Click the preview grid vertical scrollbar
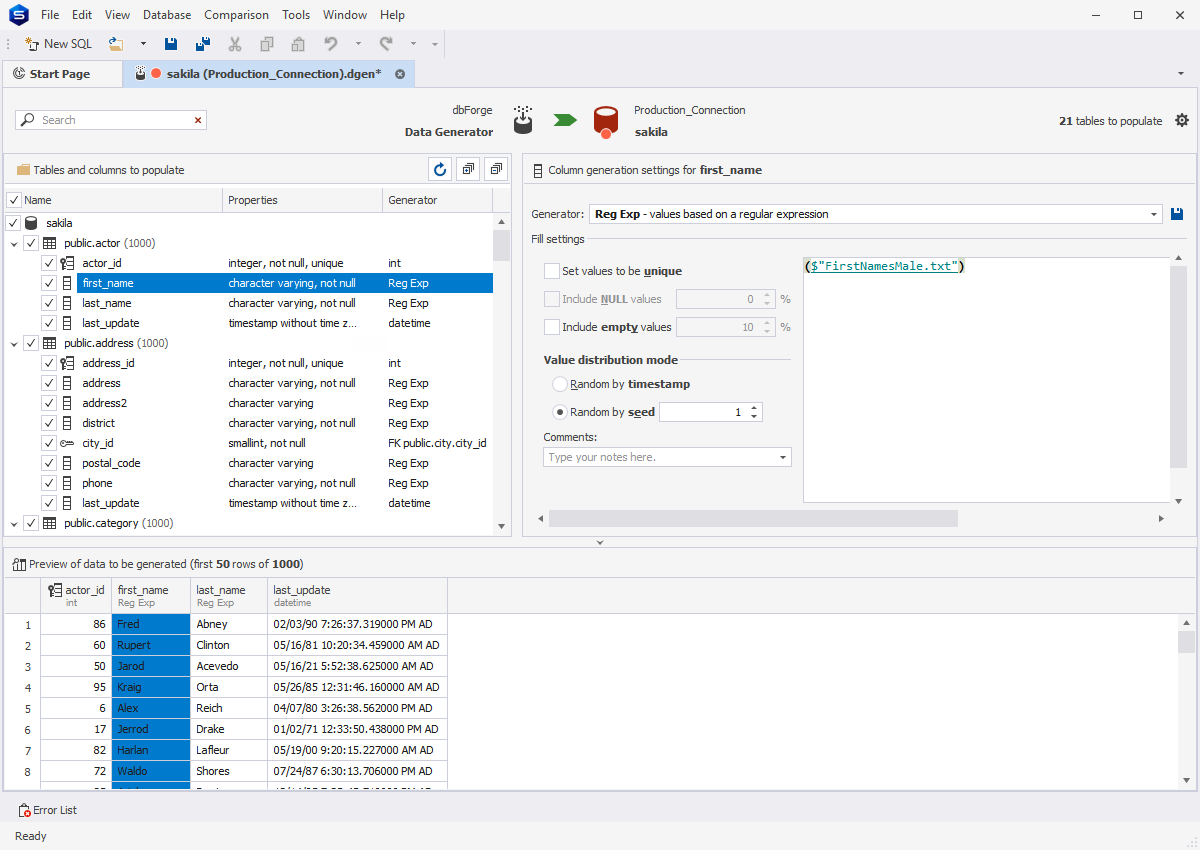Viewport: 1200px width, 850px height. pyautogui.click(x=1186, y=642)
